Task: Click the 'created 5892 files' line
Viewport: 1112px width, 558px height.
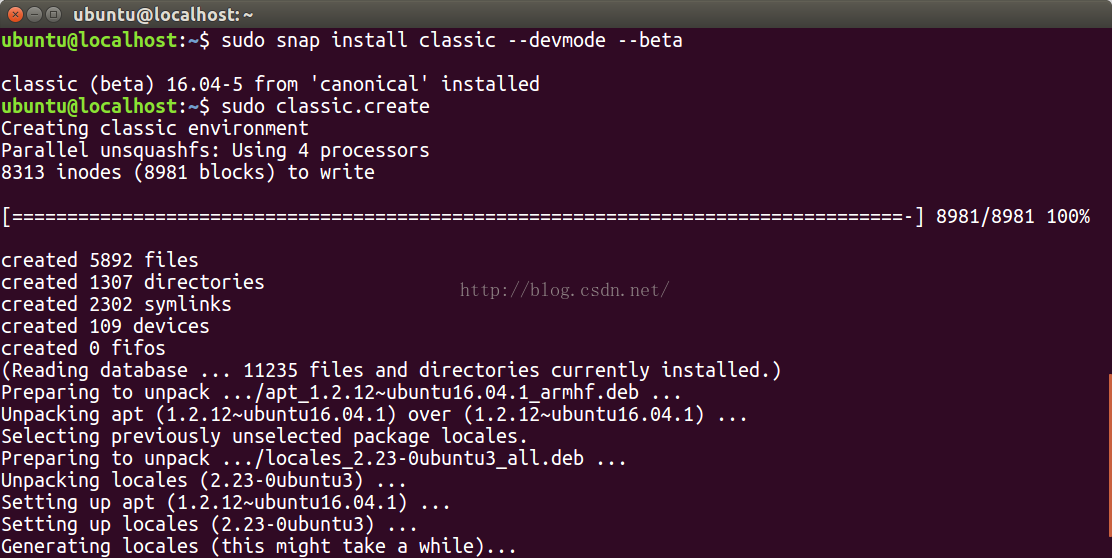Action: coord(100,260)
